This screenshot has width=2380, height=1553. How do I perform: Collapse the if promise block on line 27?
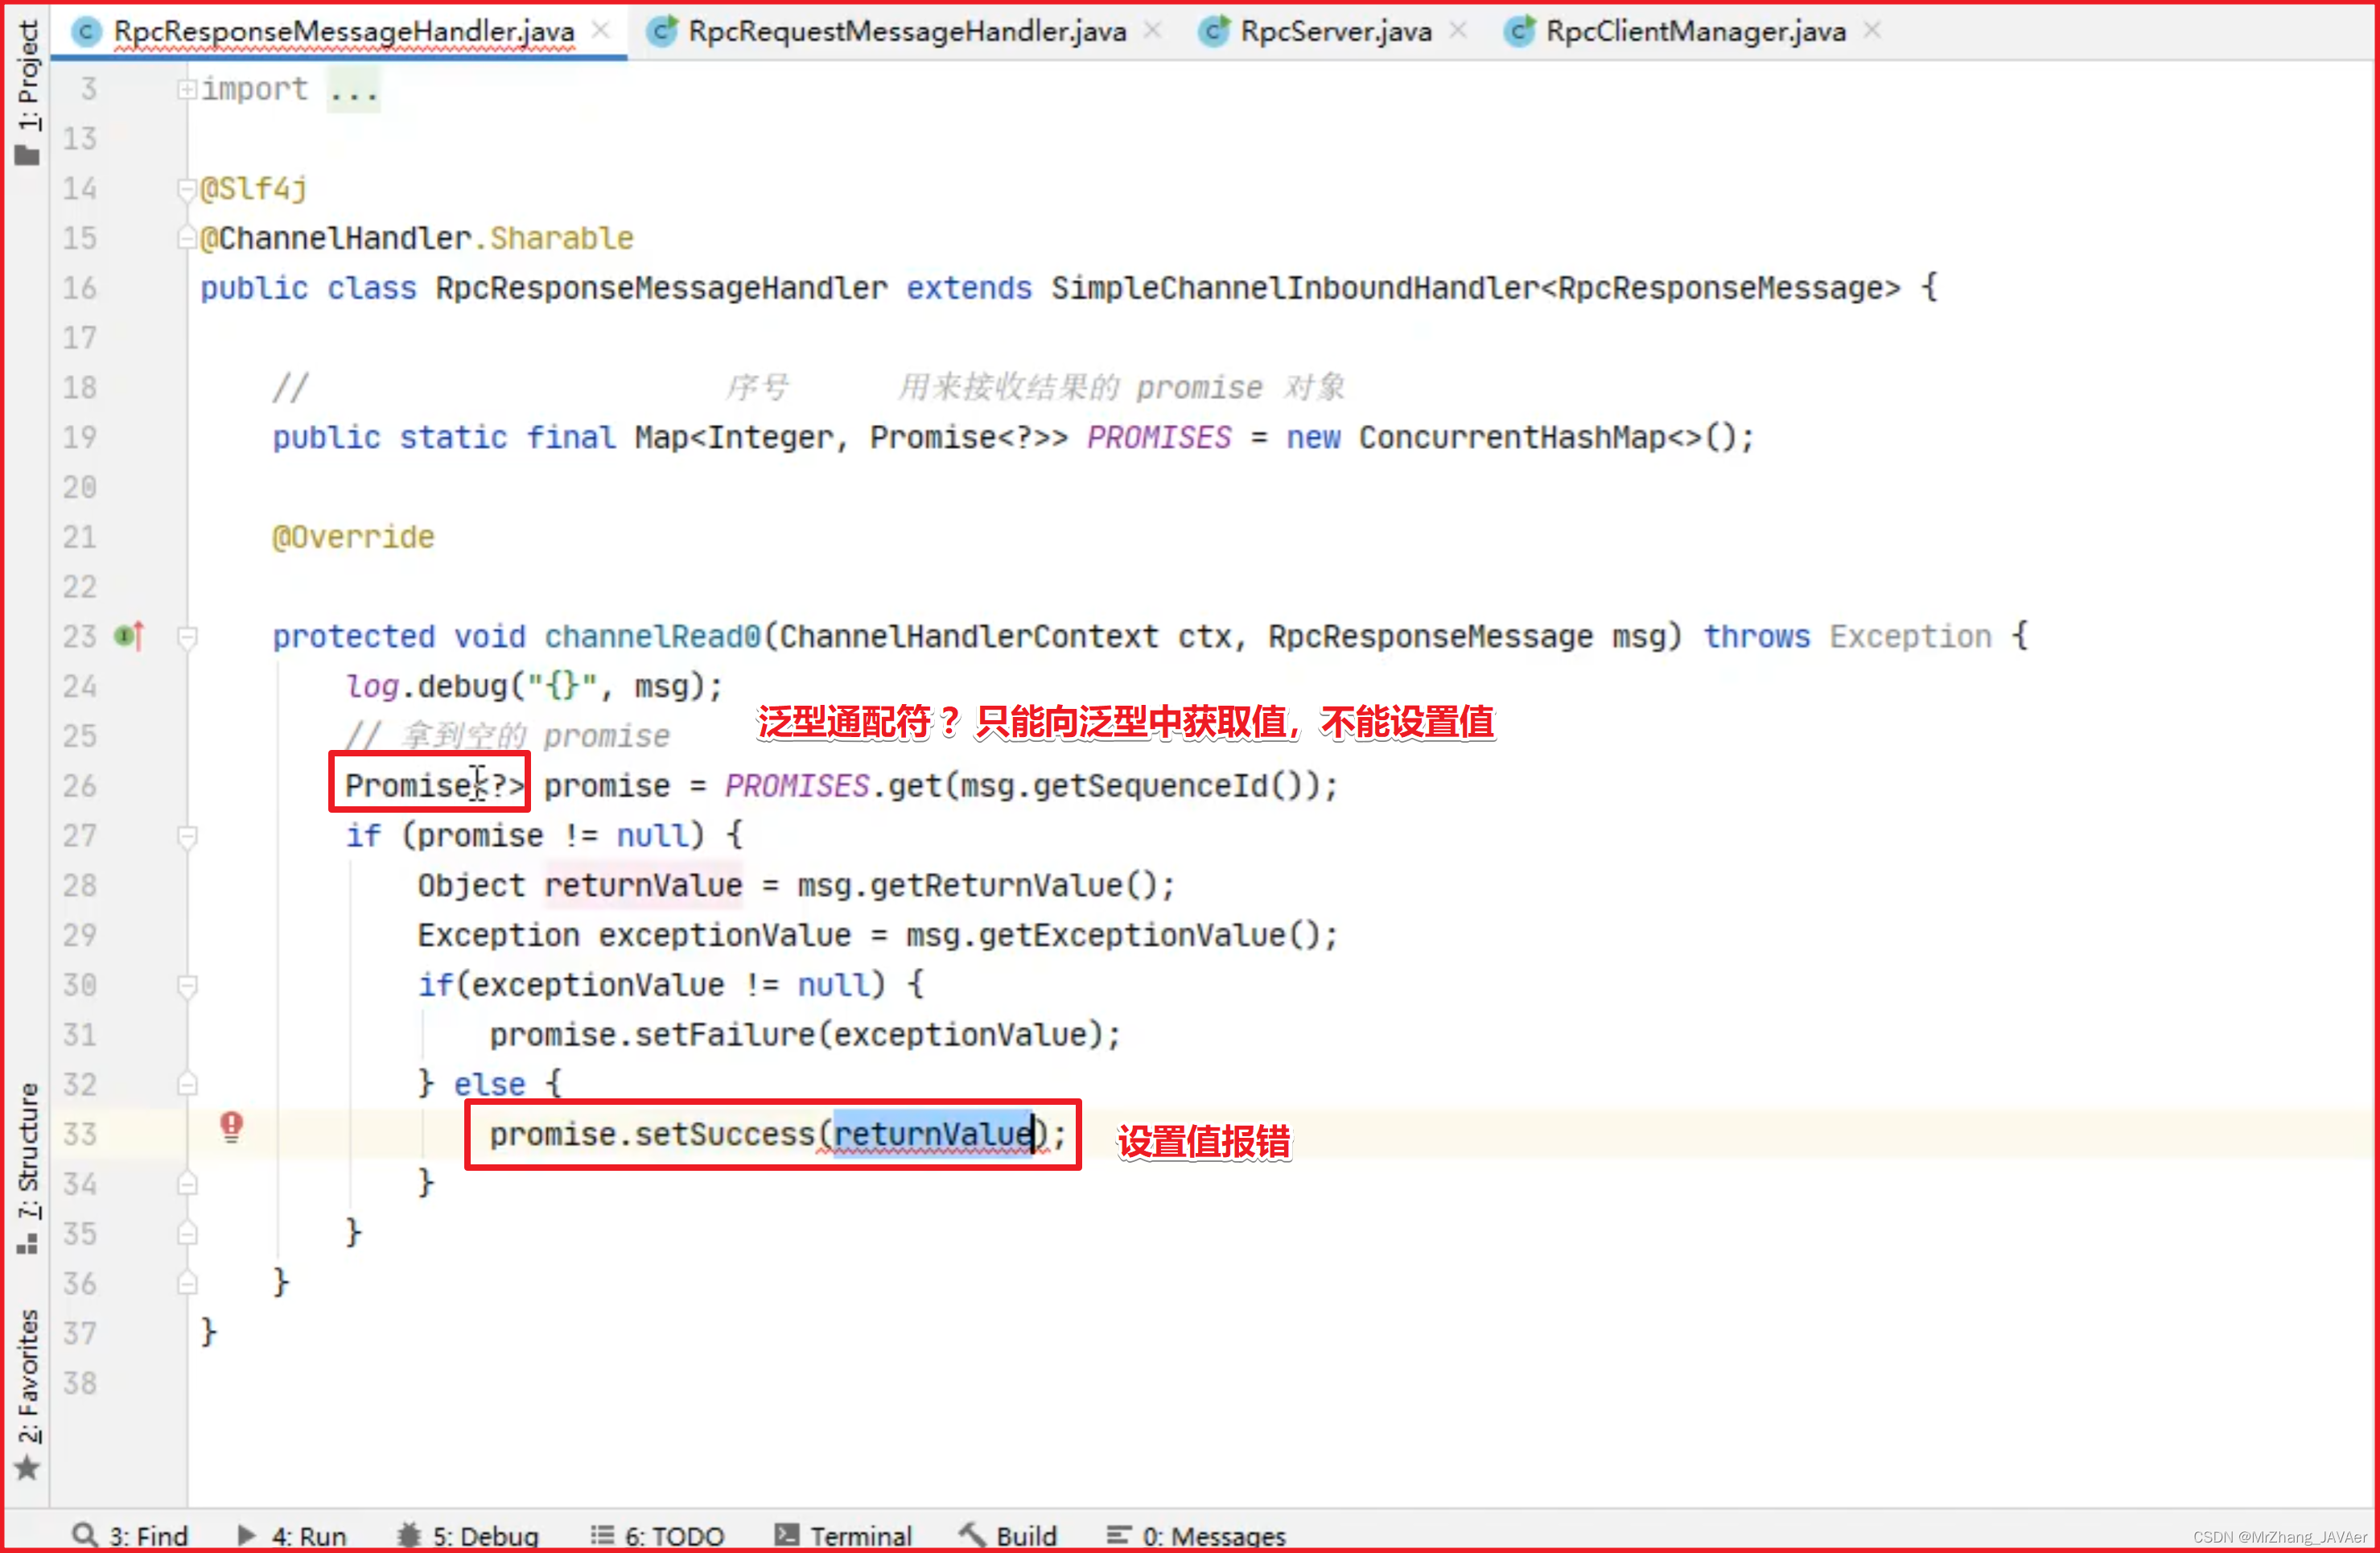tap(186, 836)
